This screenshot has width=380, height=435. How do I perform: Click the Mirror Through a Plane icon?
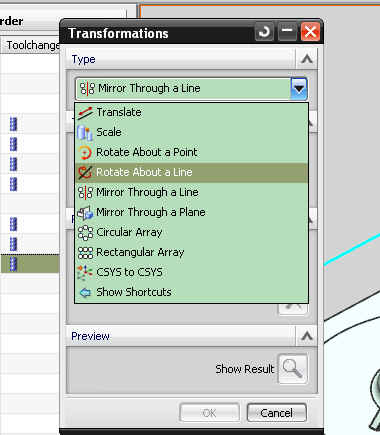point(85,213)
